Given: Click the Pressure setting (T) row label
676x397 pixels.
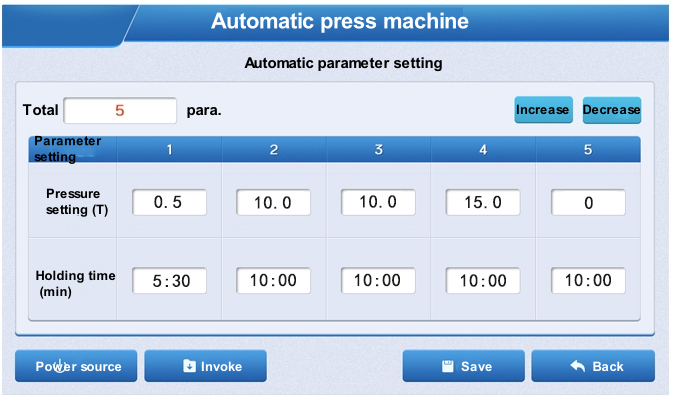Looking at the screenshot, I should pos(77,202).
